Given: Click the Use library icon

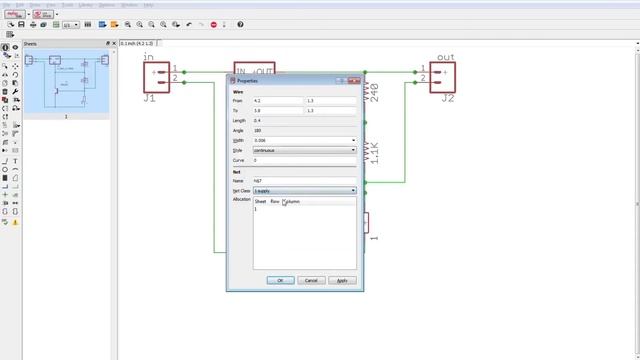Looking at the screenshot, I should (88, 24).
